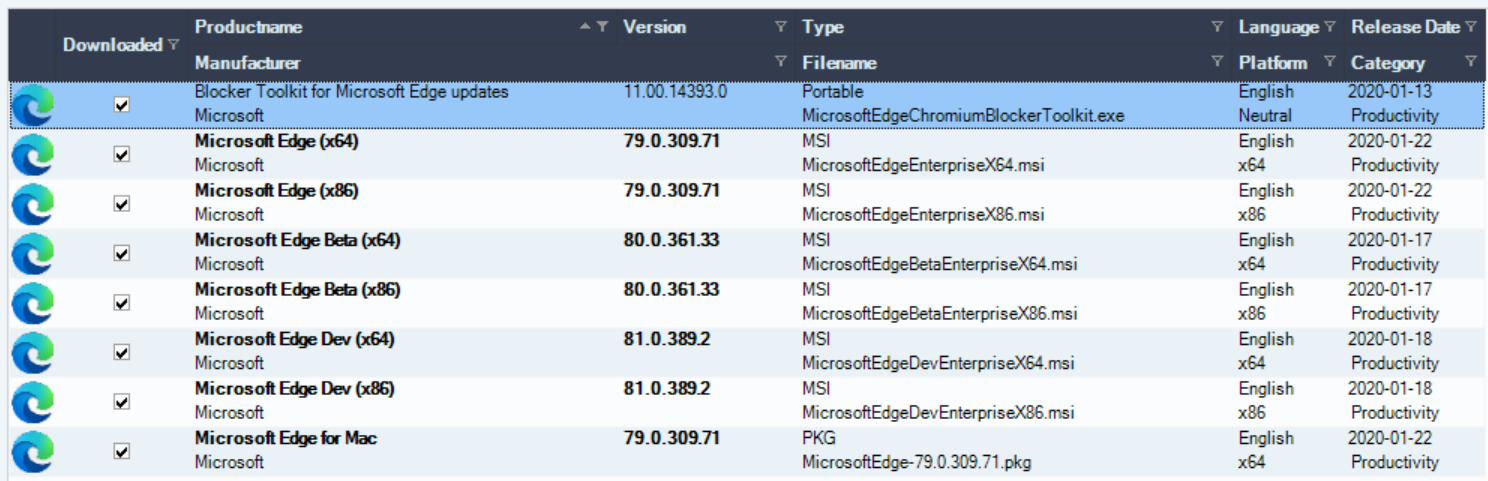Viewport: 1488px width, 481px height.
Task: Open the Platform column filter
Action: coord(1330,62)
